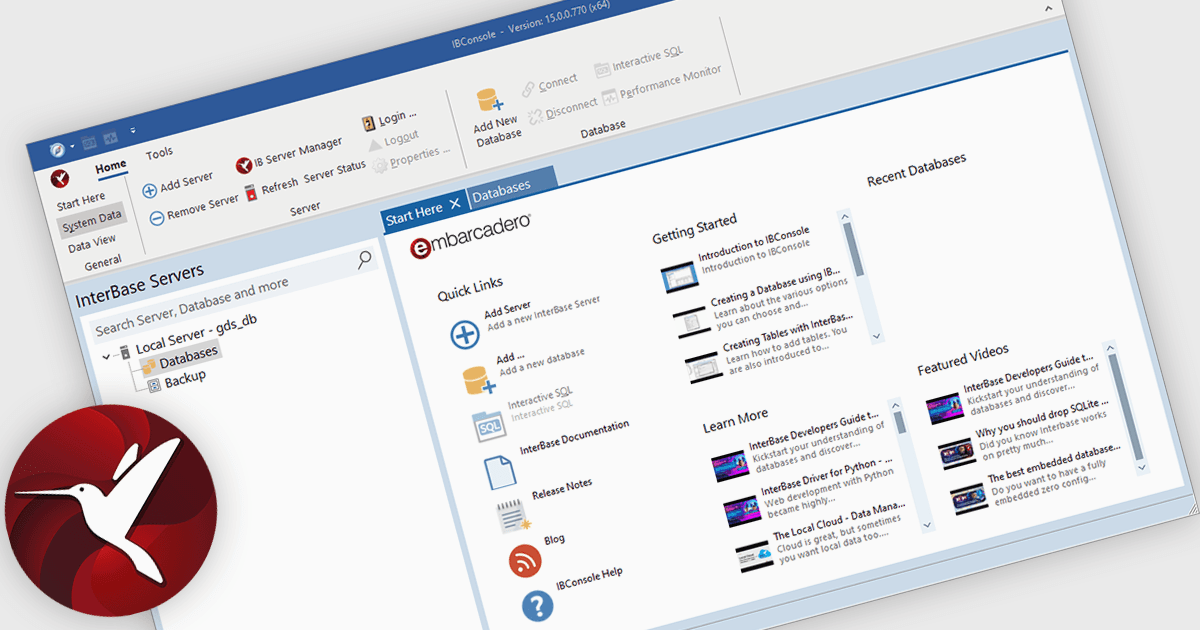The image size is (1200, 630).
Task: Open InterBase Documentation link
Action: [574, 437]
